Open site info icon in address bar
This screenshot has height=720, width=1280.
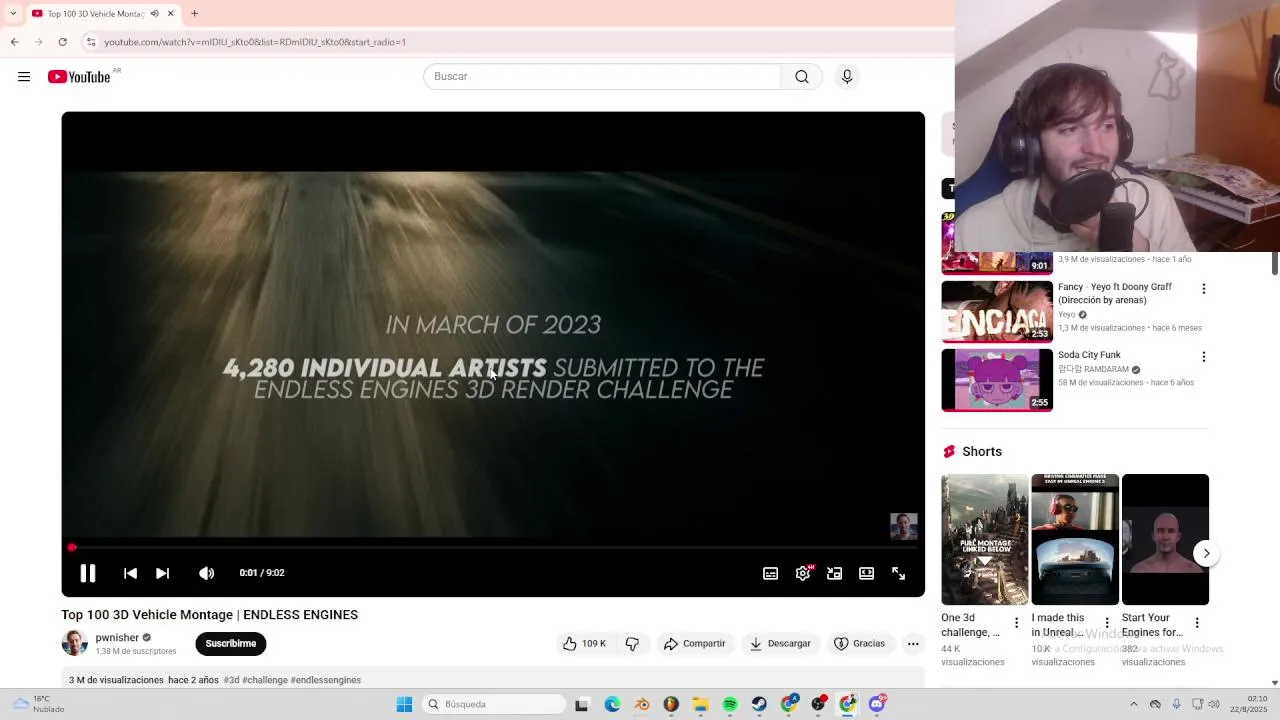(91, 42)
